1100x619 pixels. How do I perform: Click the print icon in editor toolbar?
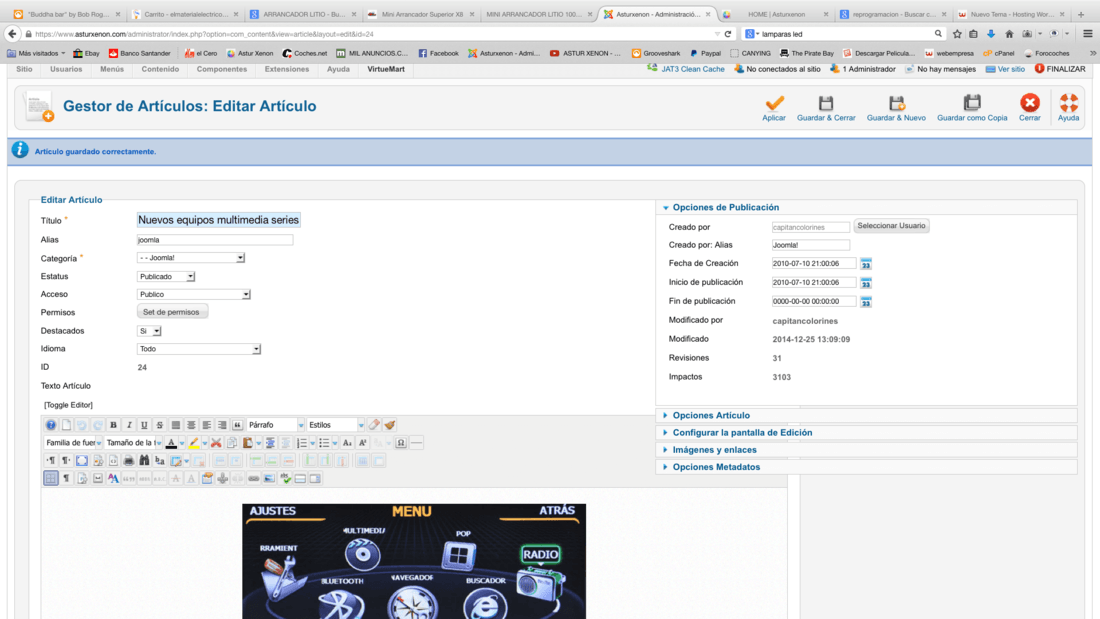coord(128,460)
